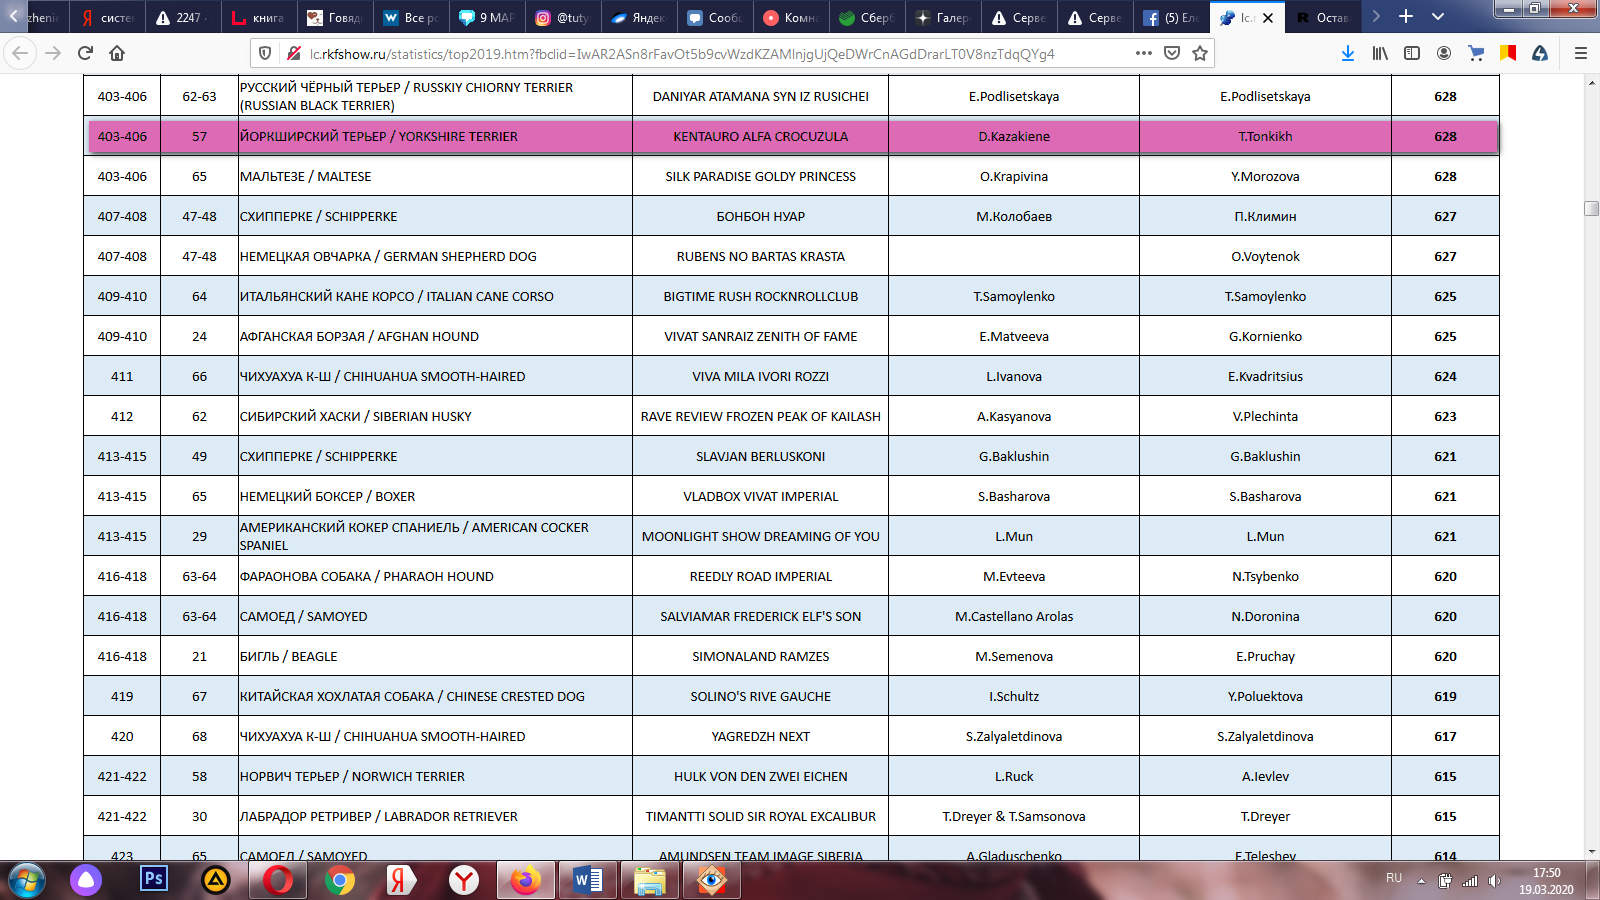The width and height of the screenshot is (1600, 900).
Task: Open page actions three-dot menu
Action: click(x=1144, y=53)
